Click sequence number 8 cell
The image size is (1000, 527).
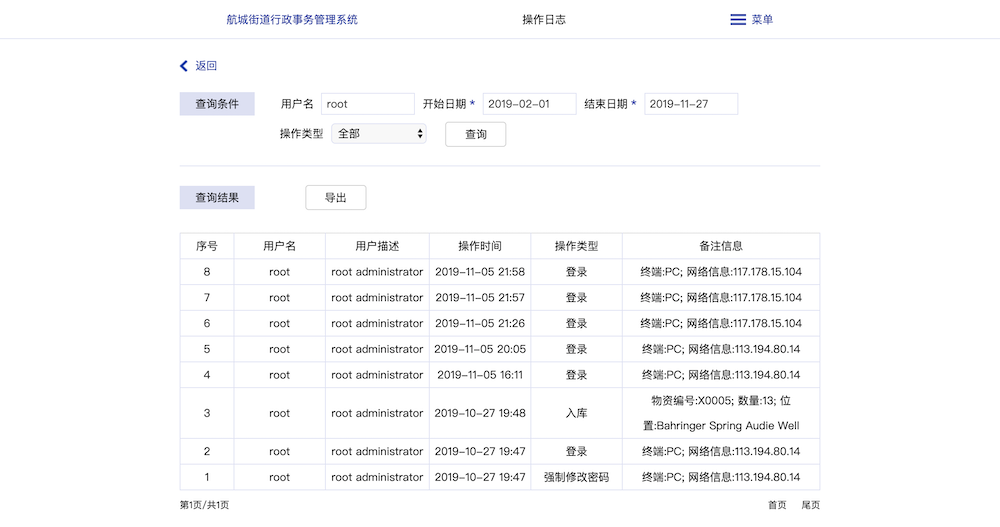(207, 272)
